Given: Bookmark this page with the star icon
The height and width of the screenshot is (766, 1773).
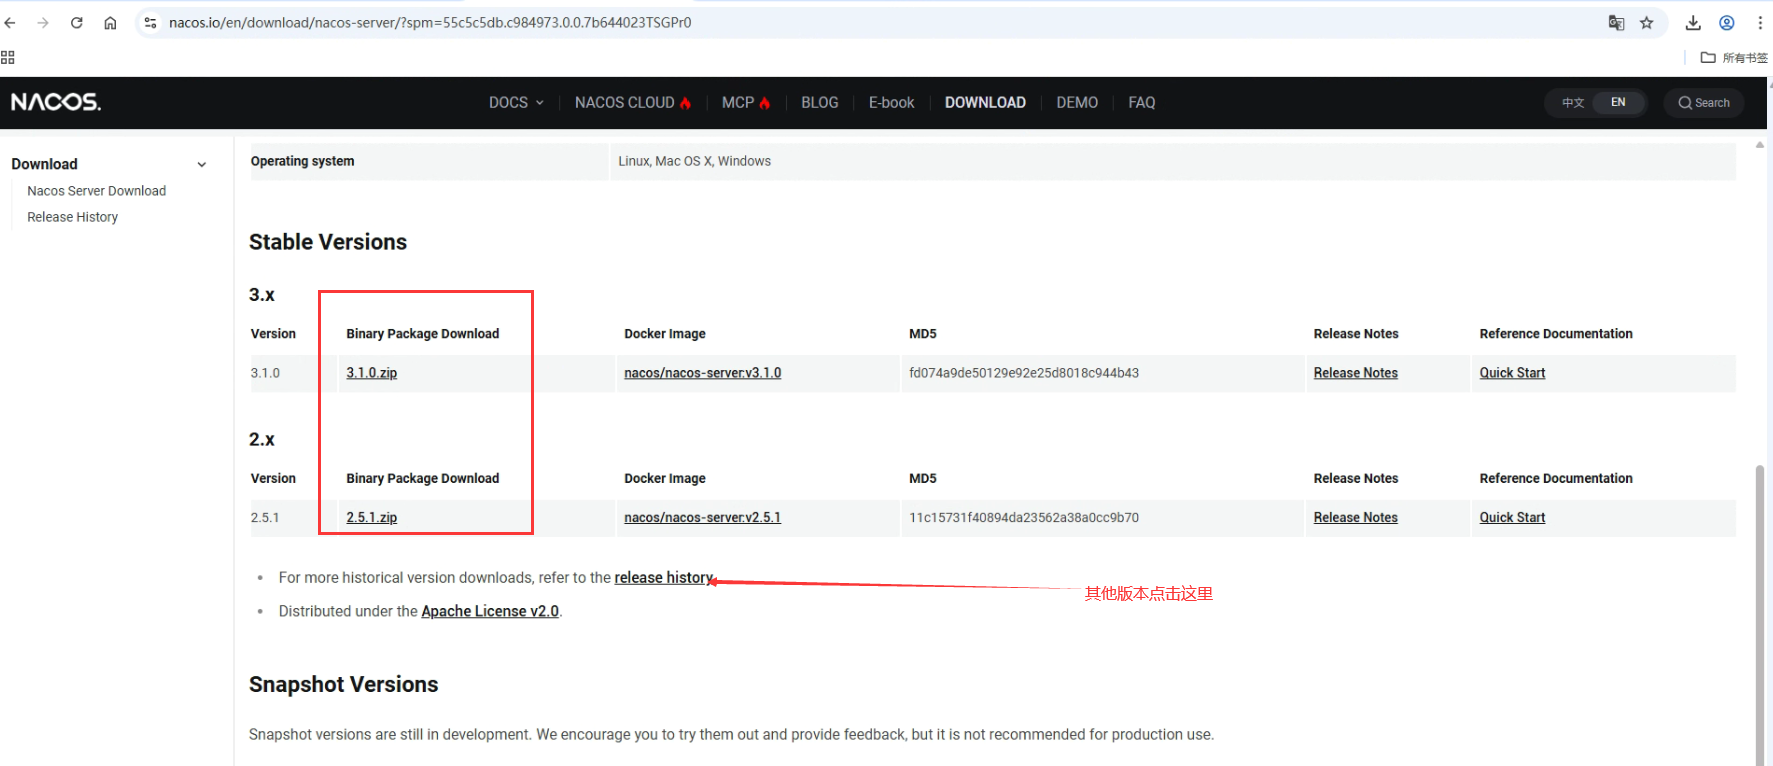Looking at the screenshot, I should click(x=1647, y=23).
